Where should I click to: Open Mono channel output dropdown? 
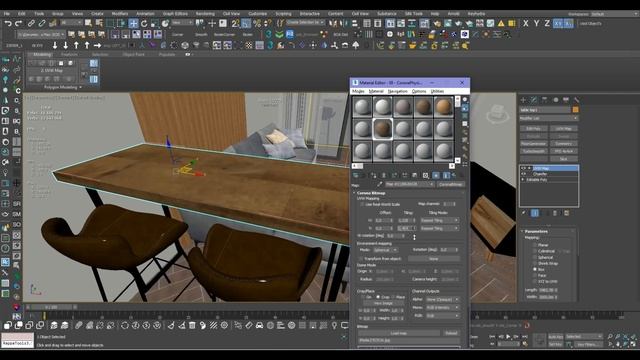(x=442, y=307)
